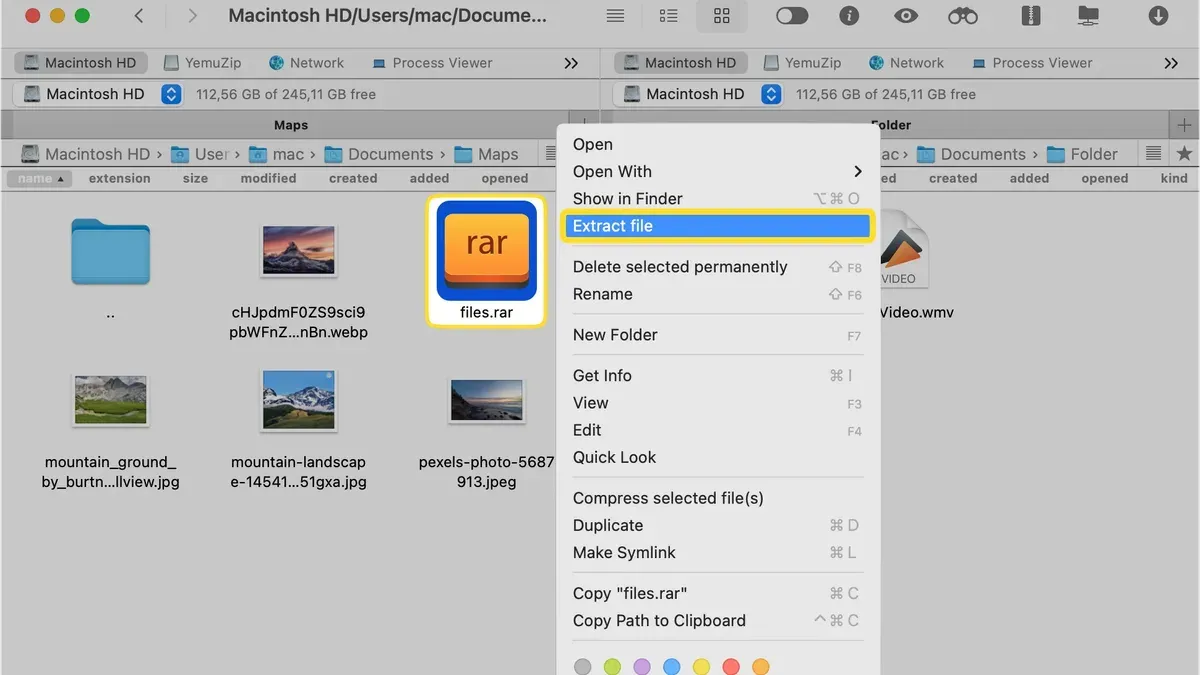Click the network drive connect icon
The image size is (1200, 675).
(x=1088, y=16)
